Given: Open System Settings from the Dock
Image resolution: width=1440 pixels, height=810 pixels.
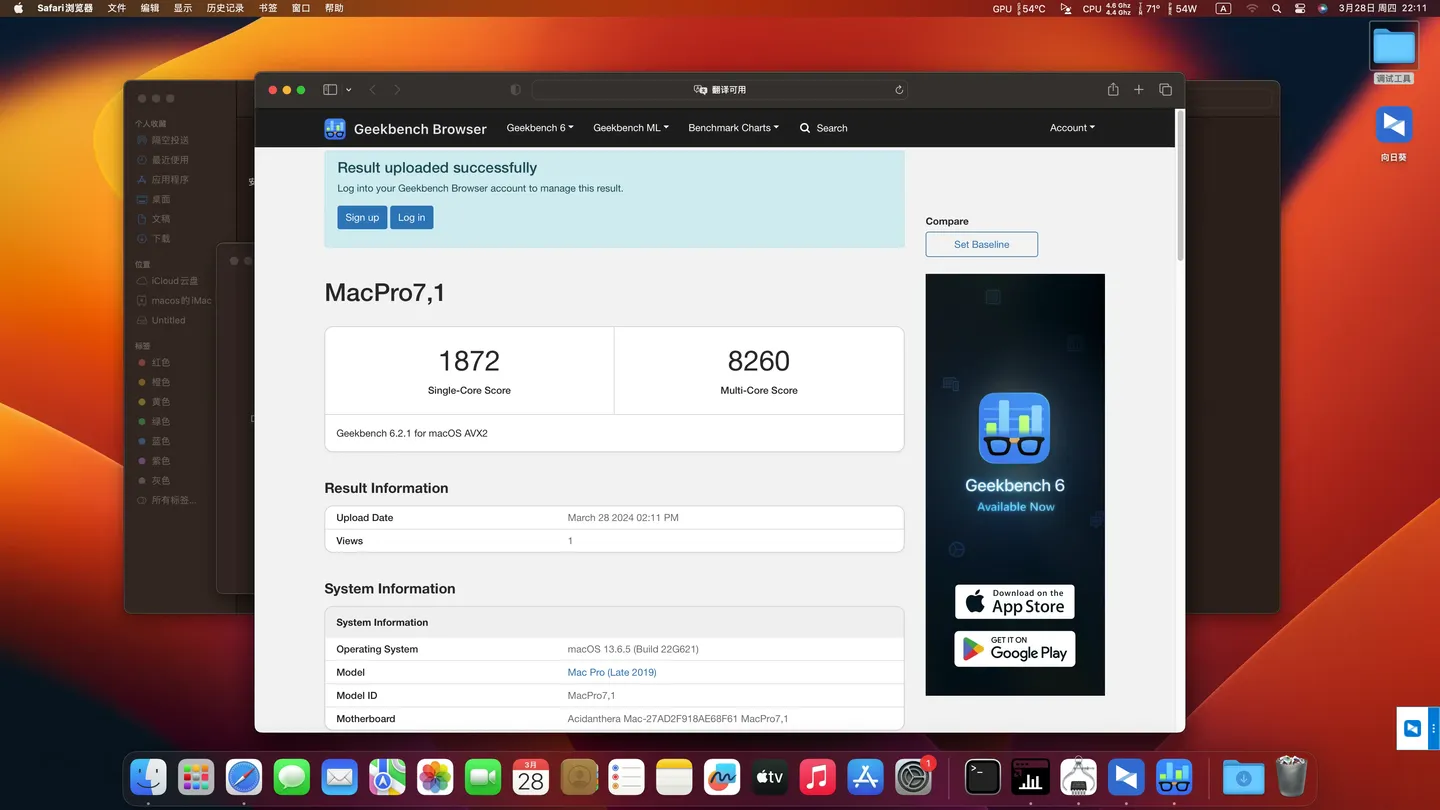Looking at the screenshot, I should [x=913, y=776].
